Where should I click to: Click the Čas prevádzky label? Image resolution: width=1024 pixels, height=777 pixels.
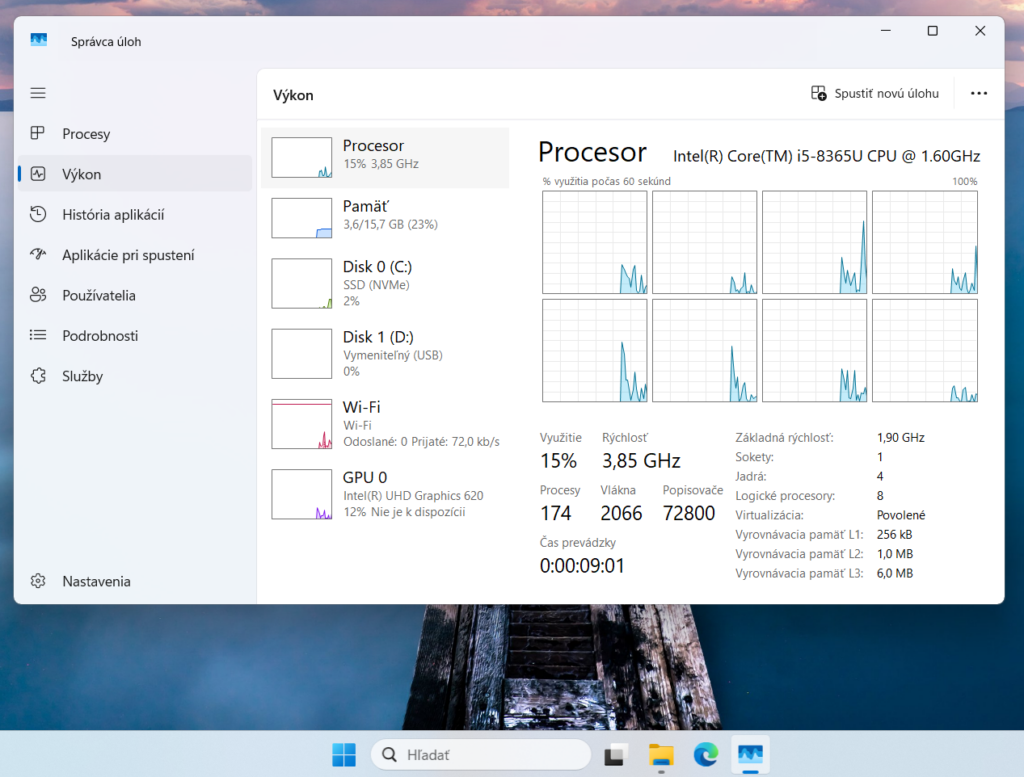[x=577, y=542]
